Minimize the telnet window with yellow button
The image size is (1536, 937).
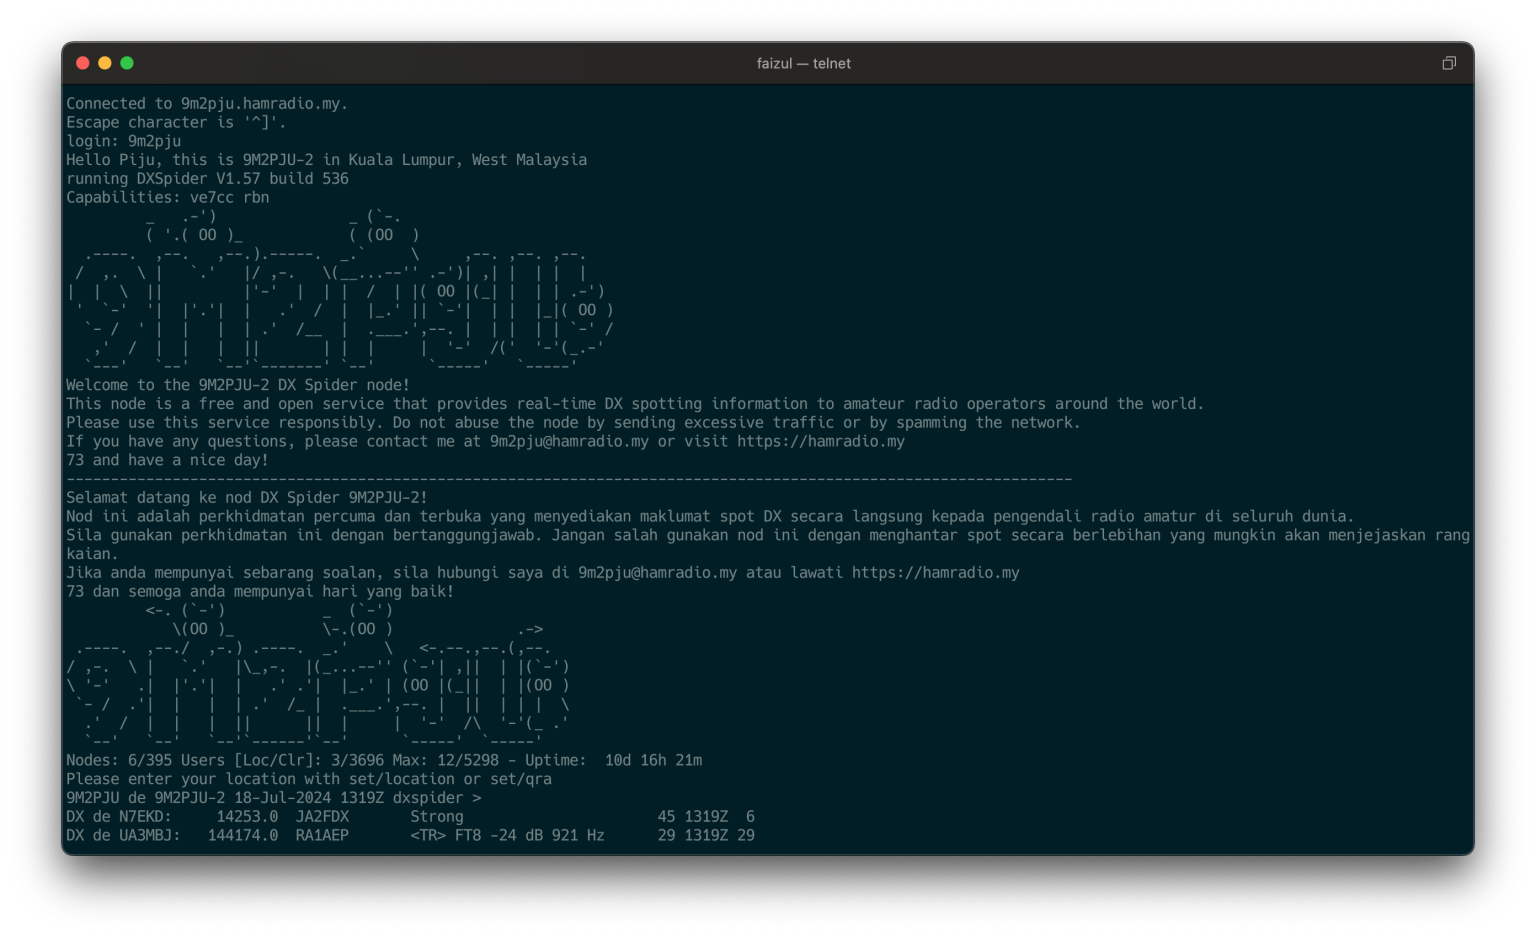(x=105, y=63)
